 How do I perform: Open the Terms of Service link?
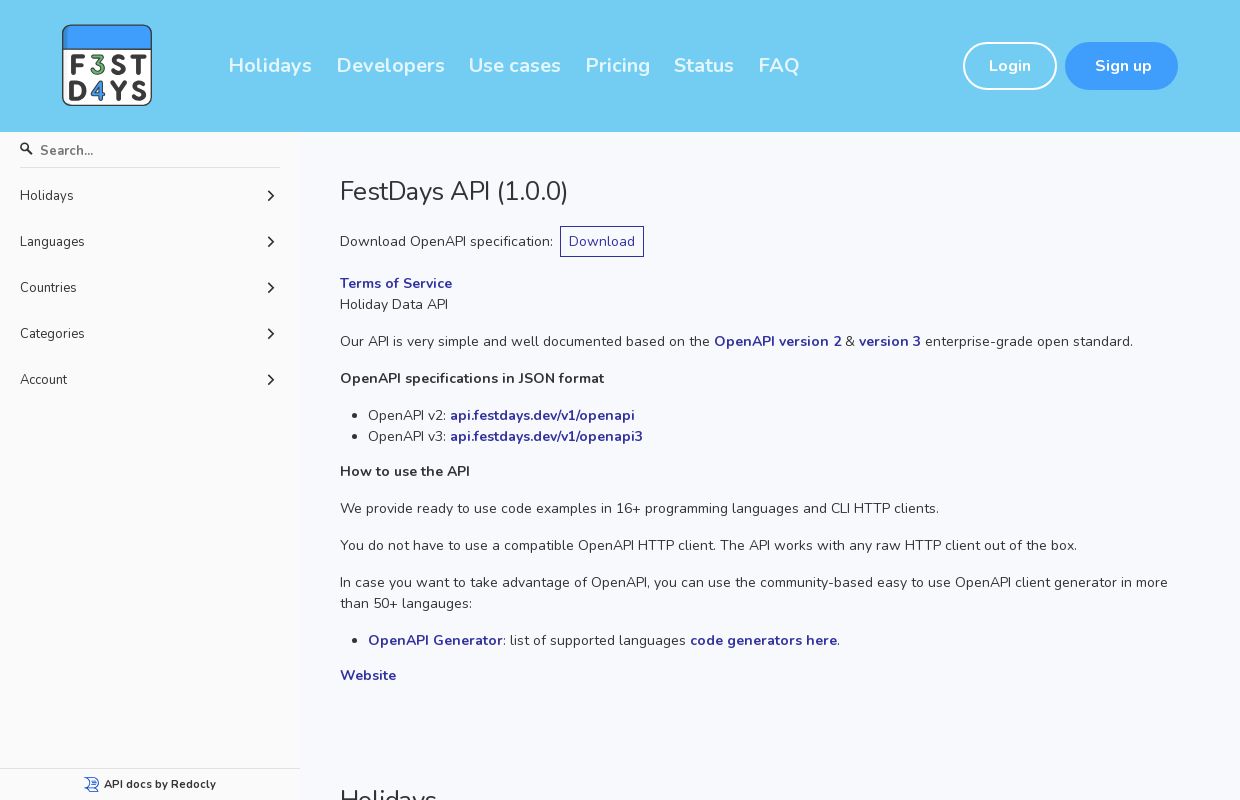pos(396,283)
